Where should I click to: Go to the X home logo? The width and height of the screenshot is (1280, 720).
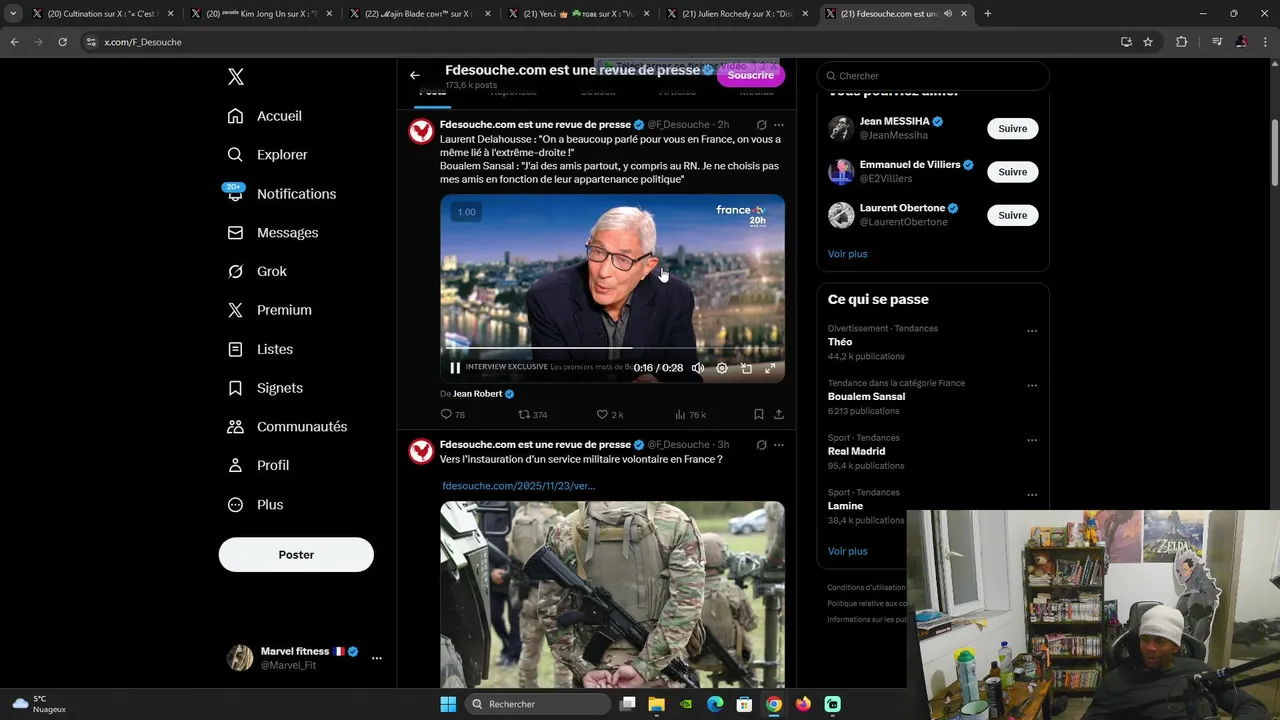[235, 77]
